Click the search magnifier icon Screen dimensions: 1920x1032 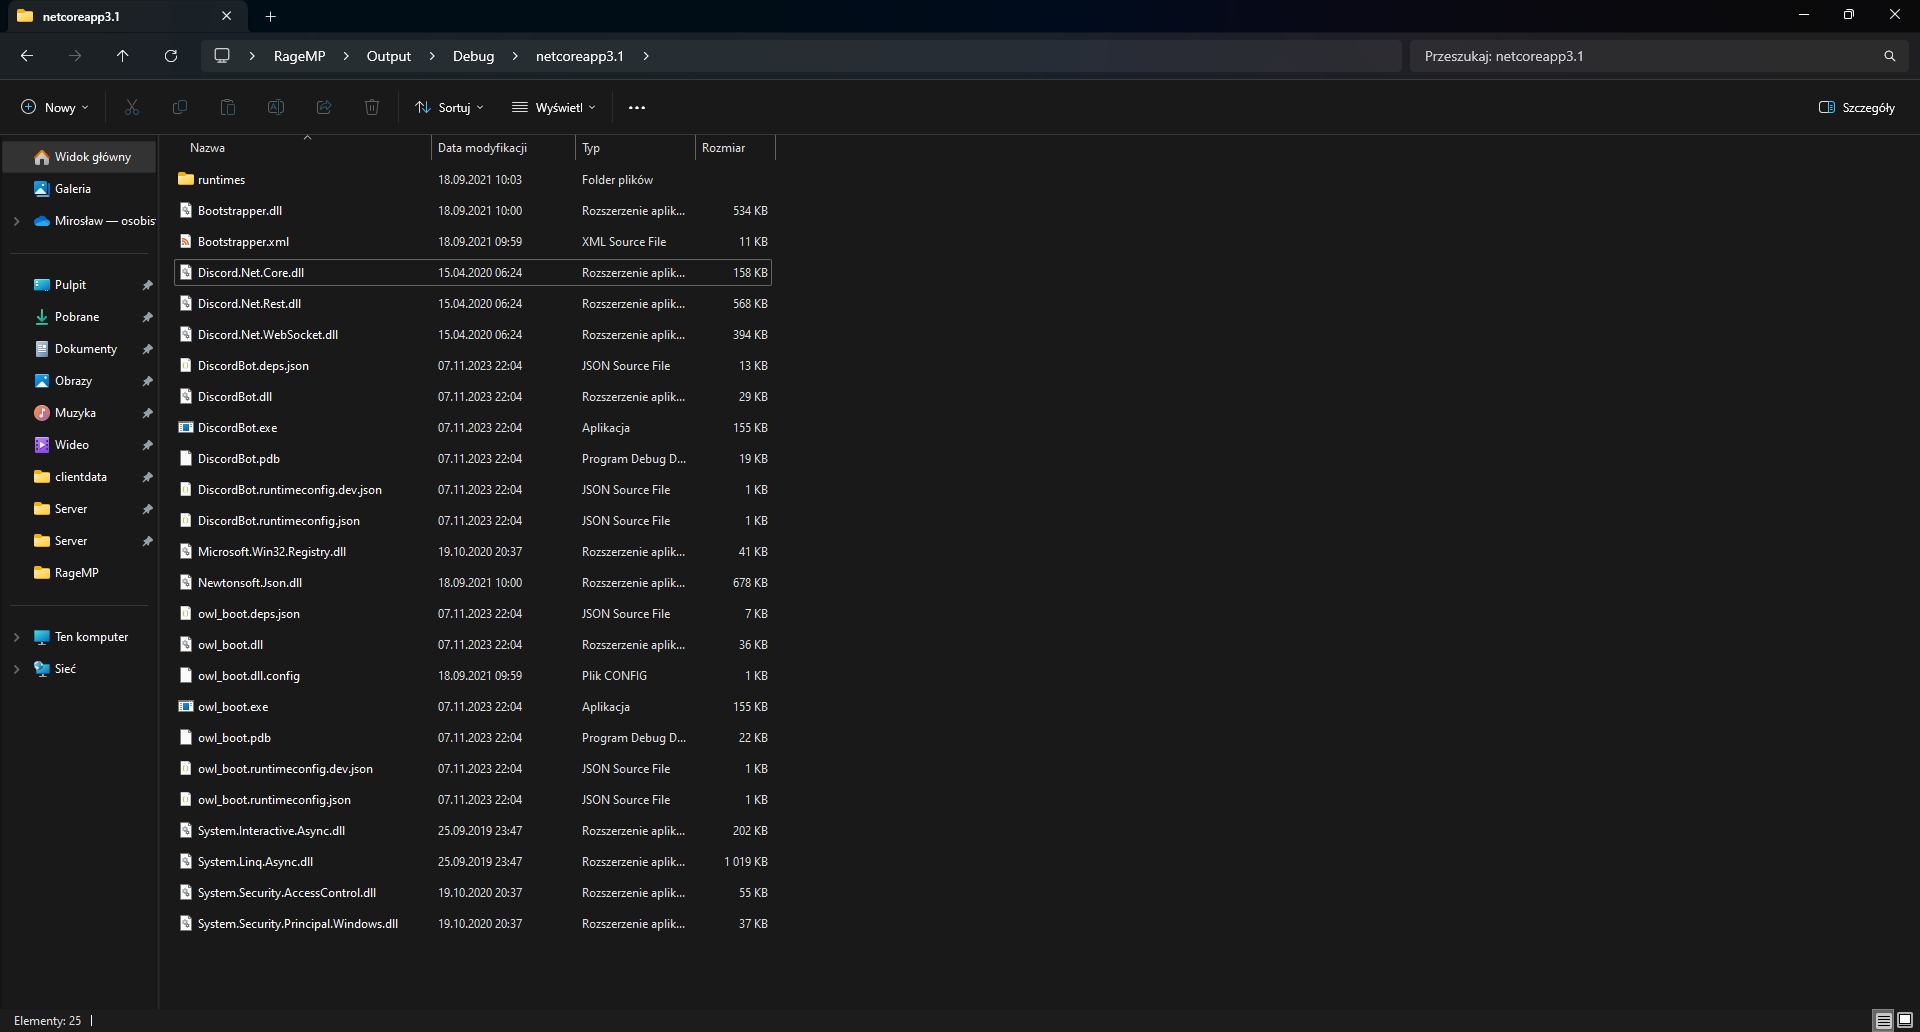1889,56
